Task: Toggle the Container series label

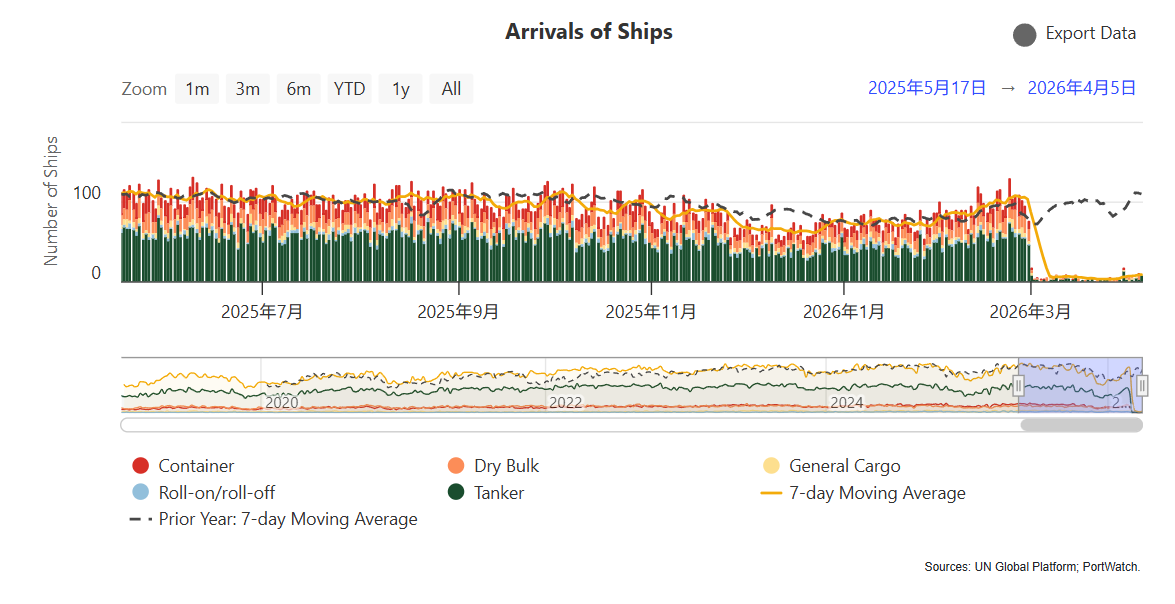Action: pos(196,466)
